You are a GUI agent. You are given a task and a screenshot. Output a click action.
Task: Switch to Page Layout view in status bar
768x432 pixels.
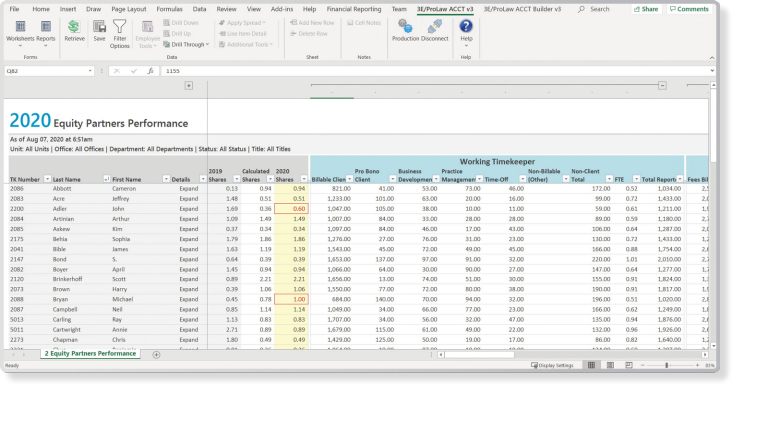coord(610,365)
